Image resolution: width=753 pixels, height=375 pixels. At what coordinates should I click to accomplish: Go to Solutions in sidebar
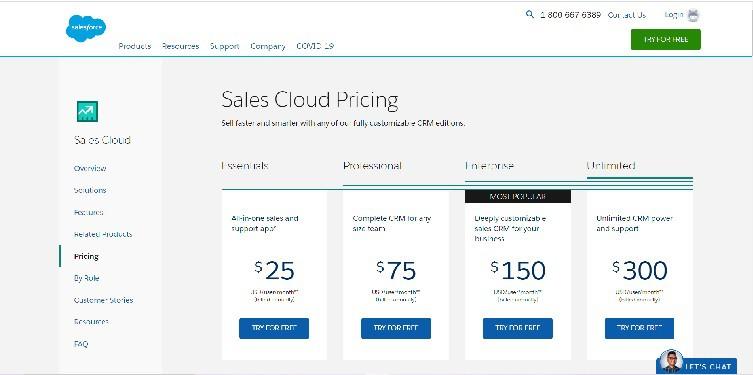click(x=90, y=190)
